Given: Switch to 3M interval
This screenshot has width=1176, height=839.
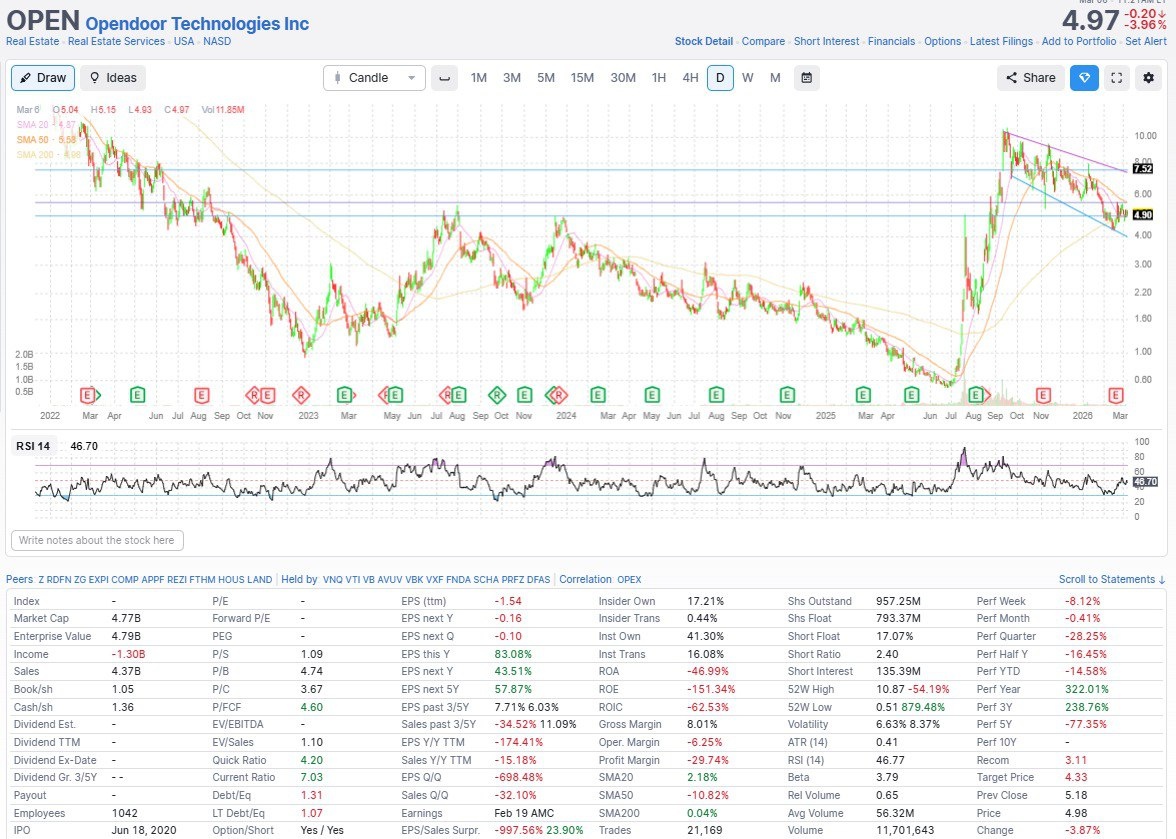Looking at the screenshot, I should 512,78.
